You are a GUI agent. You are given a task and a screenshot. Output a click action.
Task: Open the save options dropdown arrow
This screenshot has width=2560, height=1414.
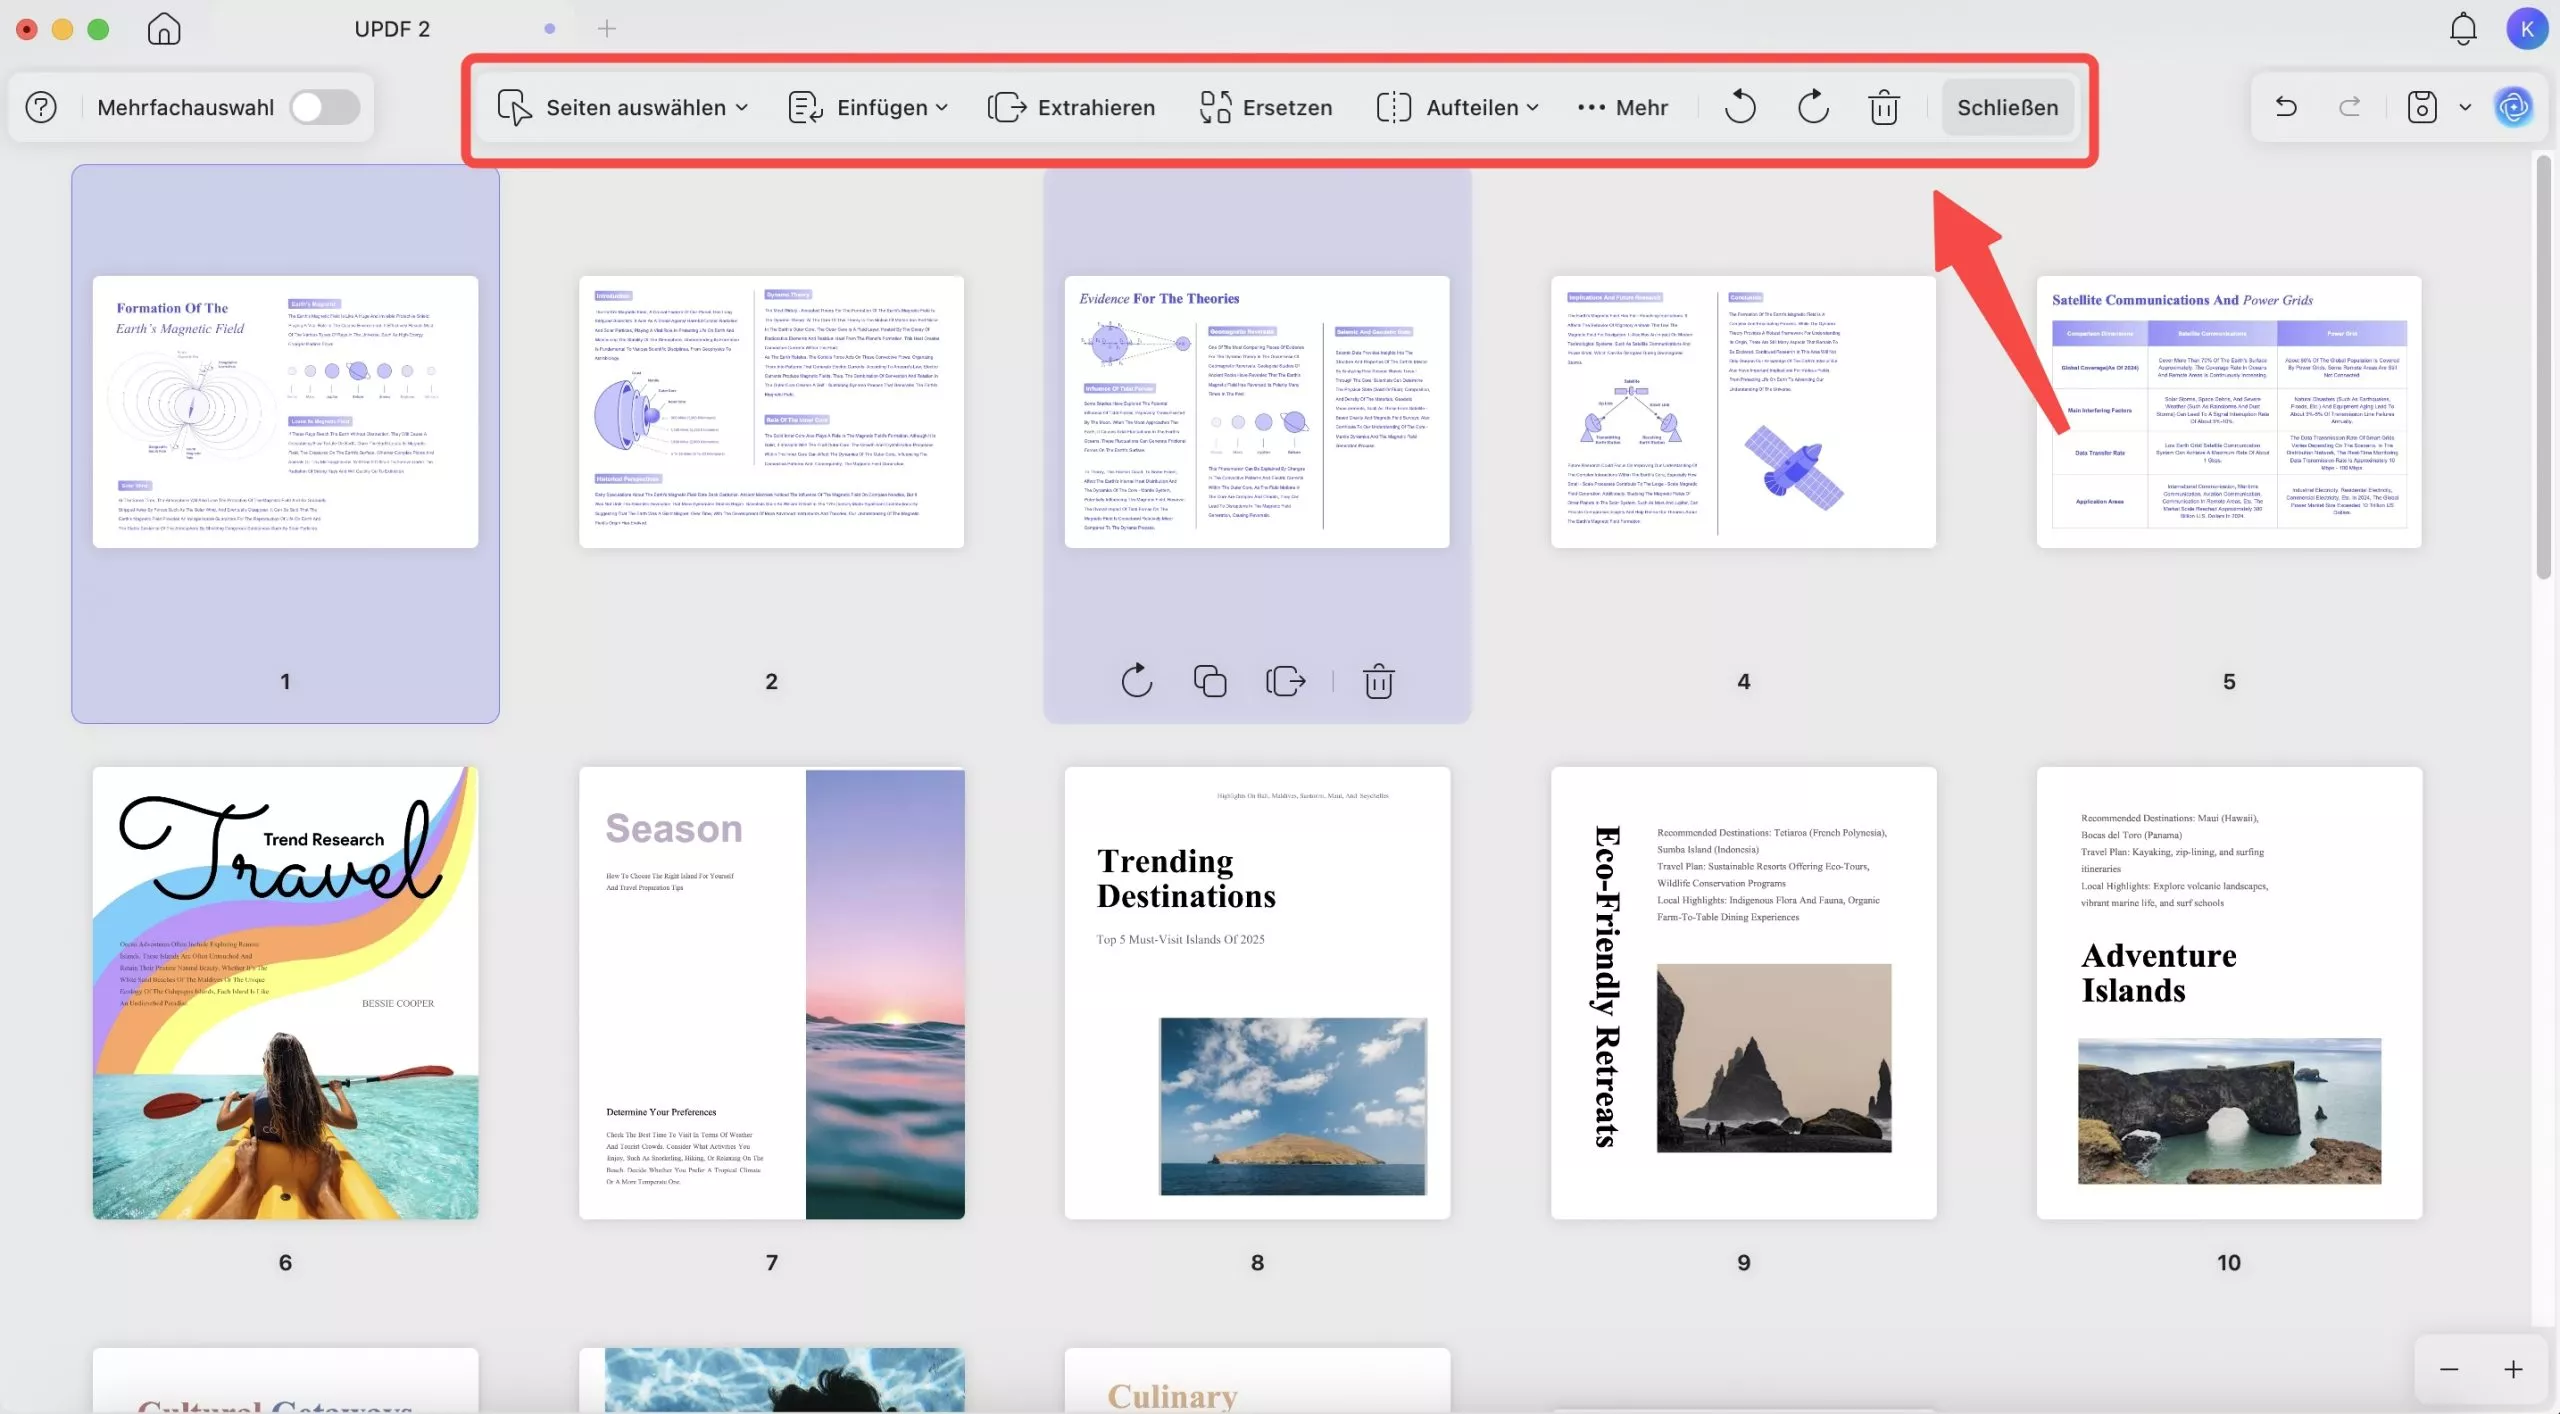tap(2465, 107)
